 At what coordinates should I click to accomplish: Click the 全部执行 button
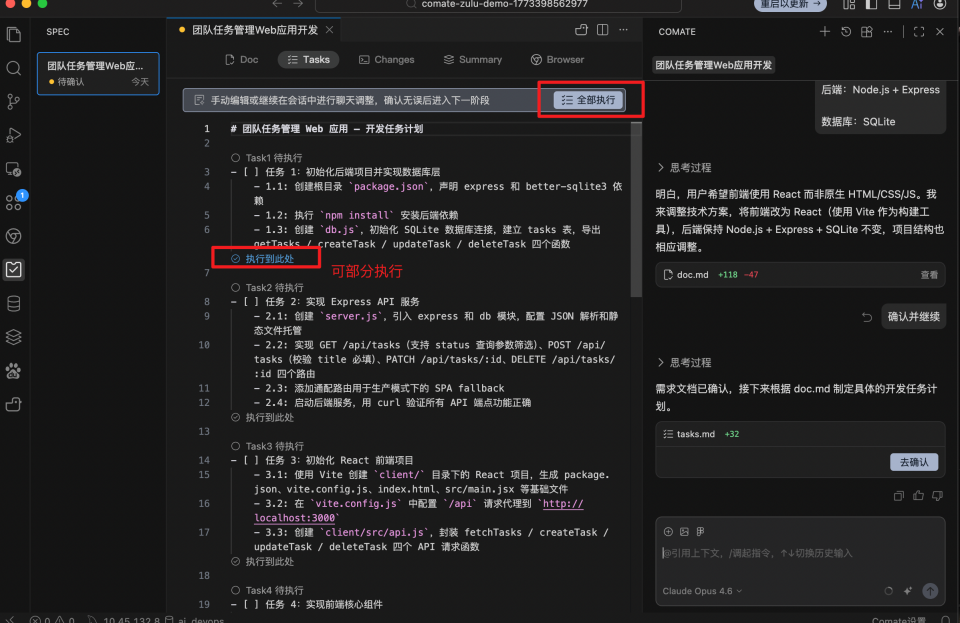click(x=588, y=100)
